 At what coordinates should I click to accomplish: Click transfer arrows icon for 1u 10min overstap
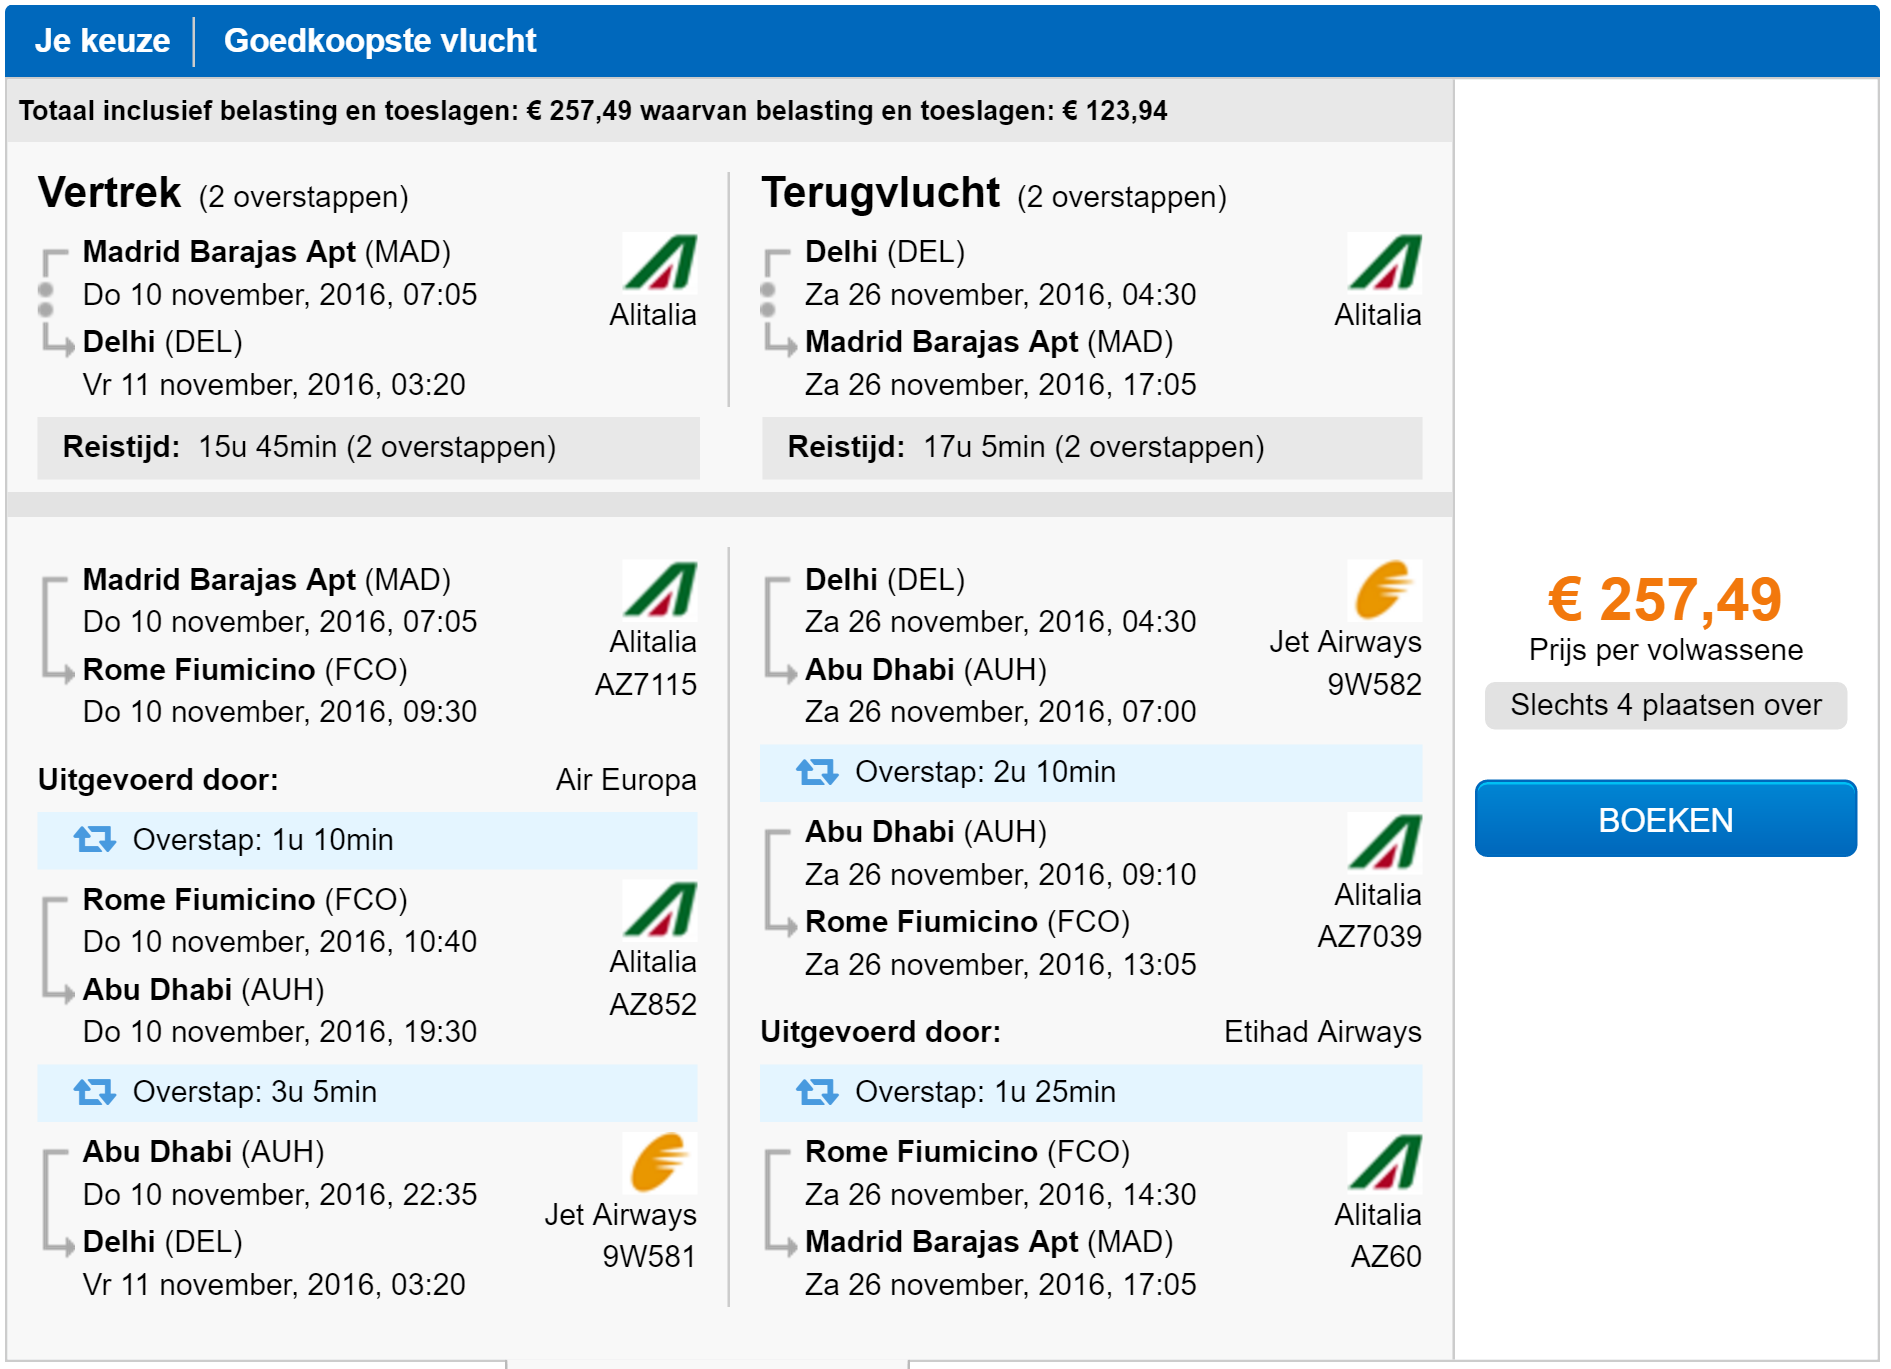tap(95, 840)
